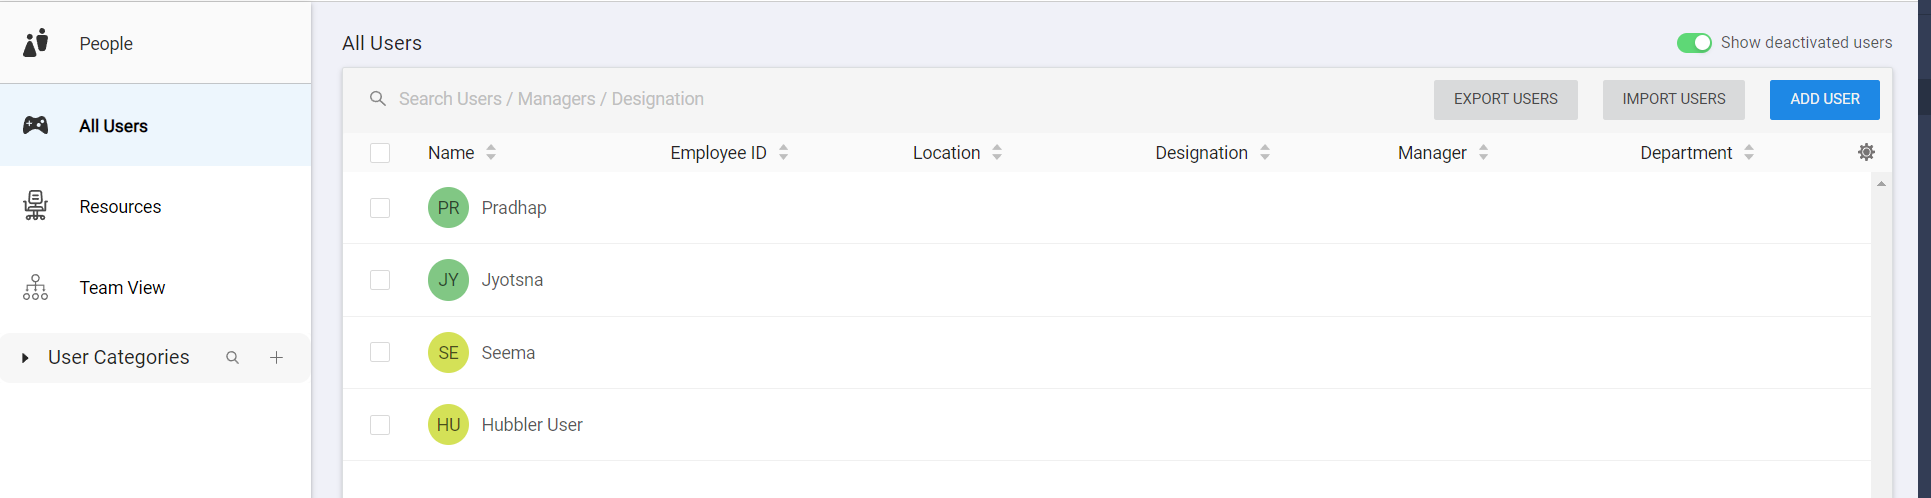Sort the table by Name column
Image resolution: width=1931 pixels, height=498 pixels.
point(491,153)
